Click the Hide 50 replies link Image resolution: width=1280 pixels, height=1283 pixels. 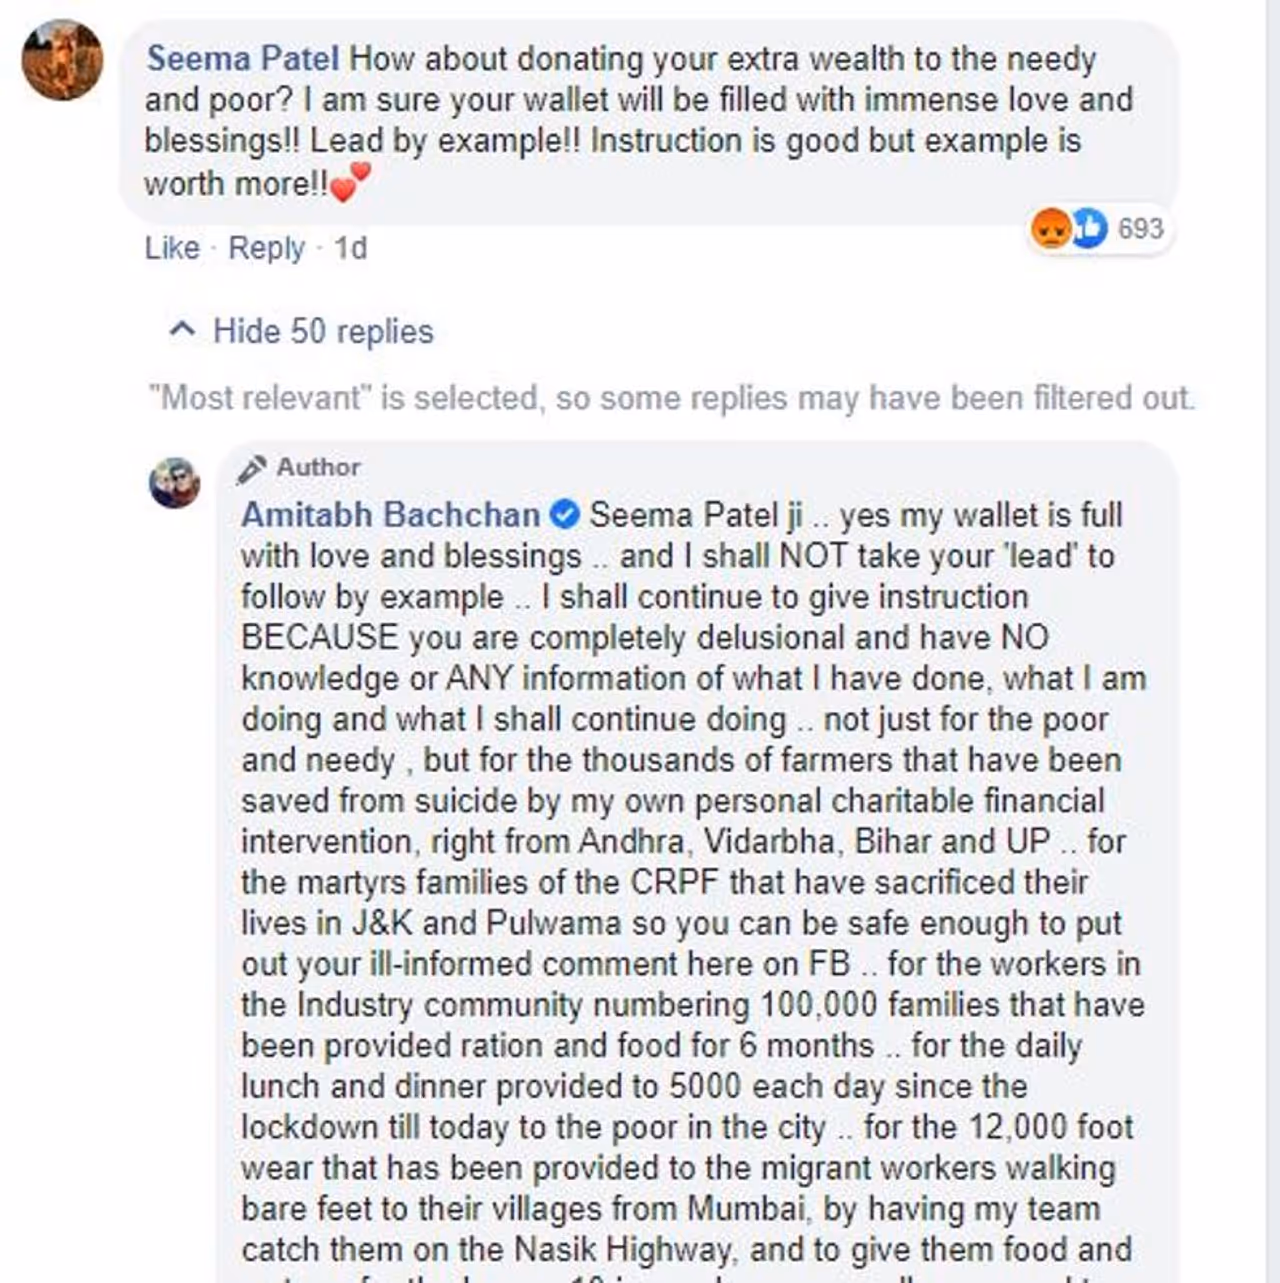323,331
